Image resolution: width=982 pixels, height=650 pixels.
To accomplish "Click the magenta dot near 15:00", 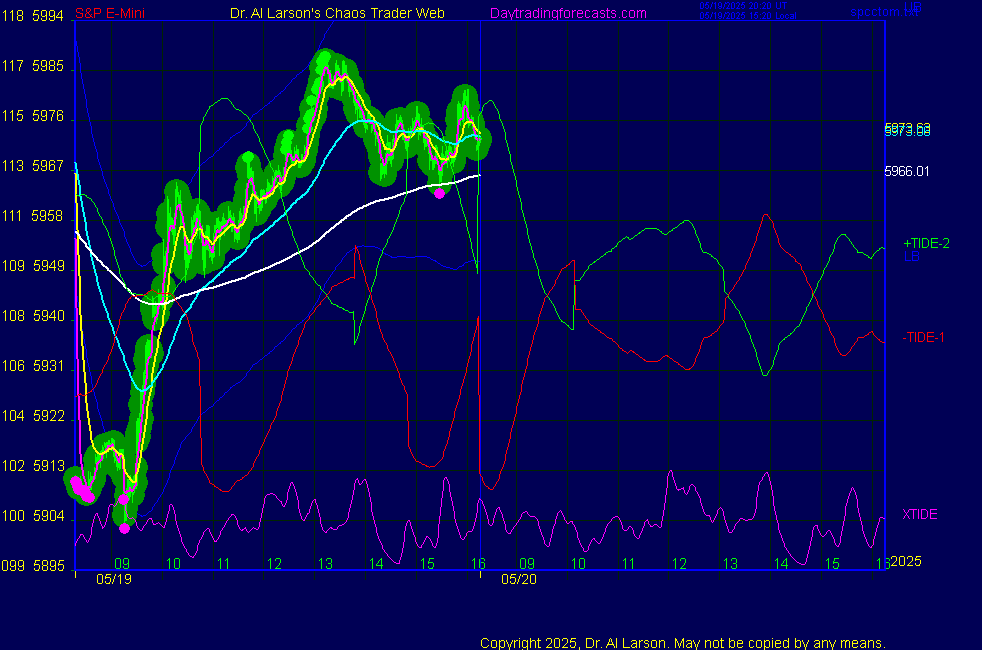I will coord(439,193).
